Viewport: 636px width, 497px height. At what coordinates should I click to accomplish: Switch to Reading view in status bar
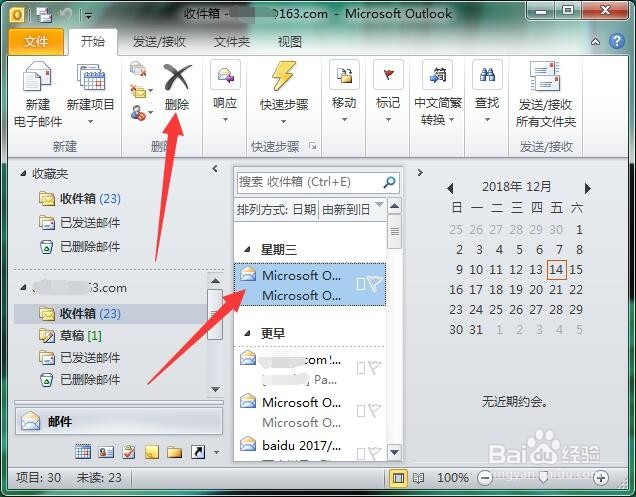418,478
